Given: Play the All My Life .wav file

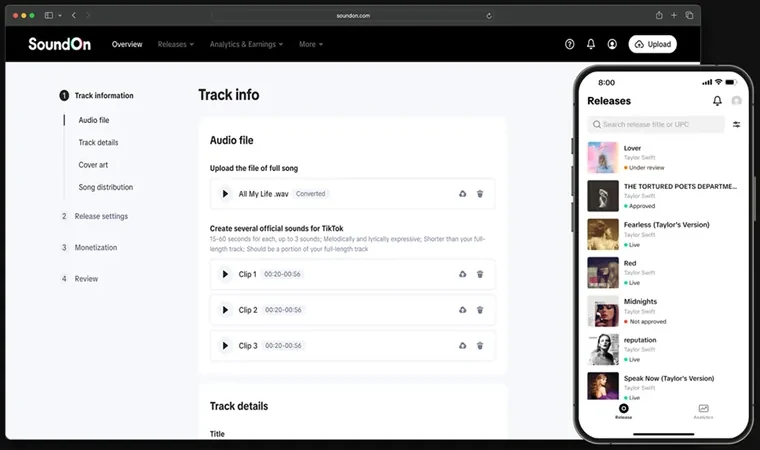Looking at the screenshot, I should pyautogui.click(x=225, y=194).
